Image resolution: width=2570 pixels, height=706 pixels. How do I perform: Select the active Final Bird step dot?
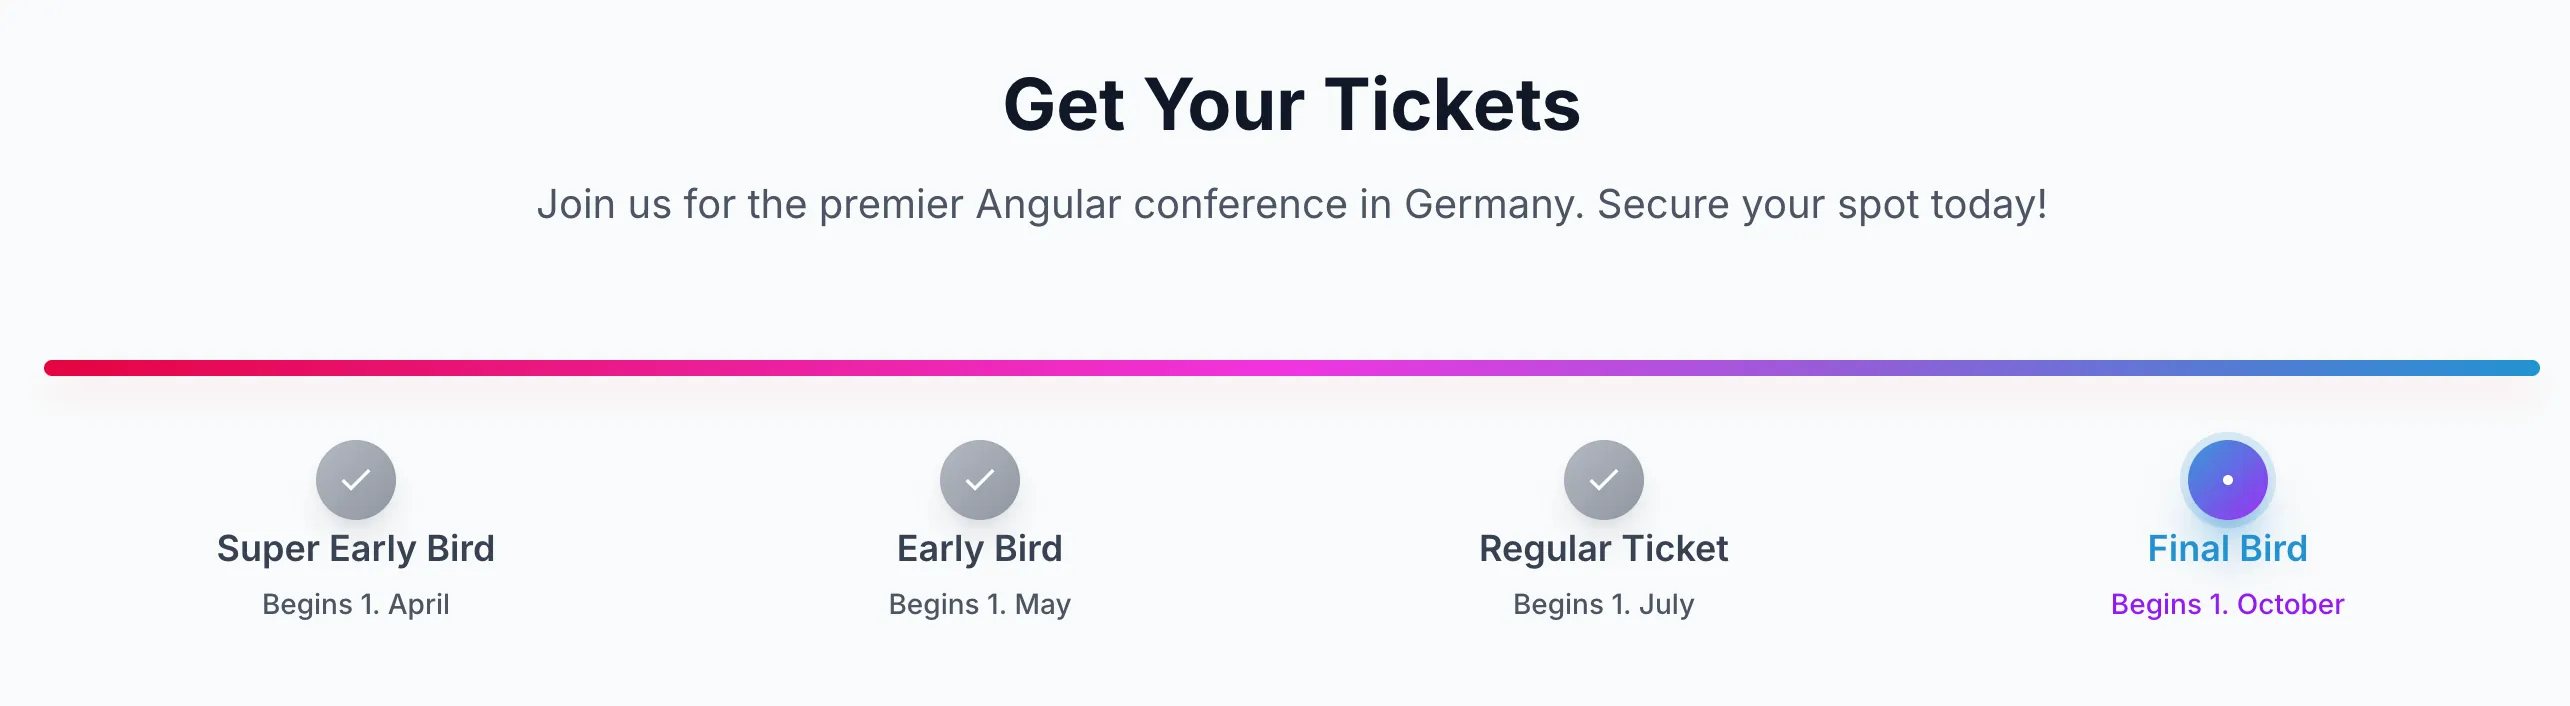(2228, 480)
